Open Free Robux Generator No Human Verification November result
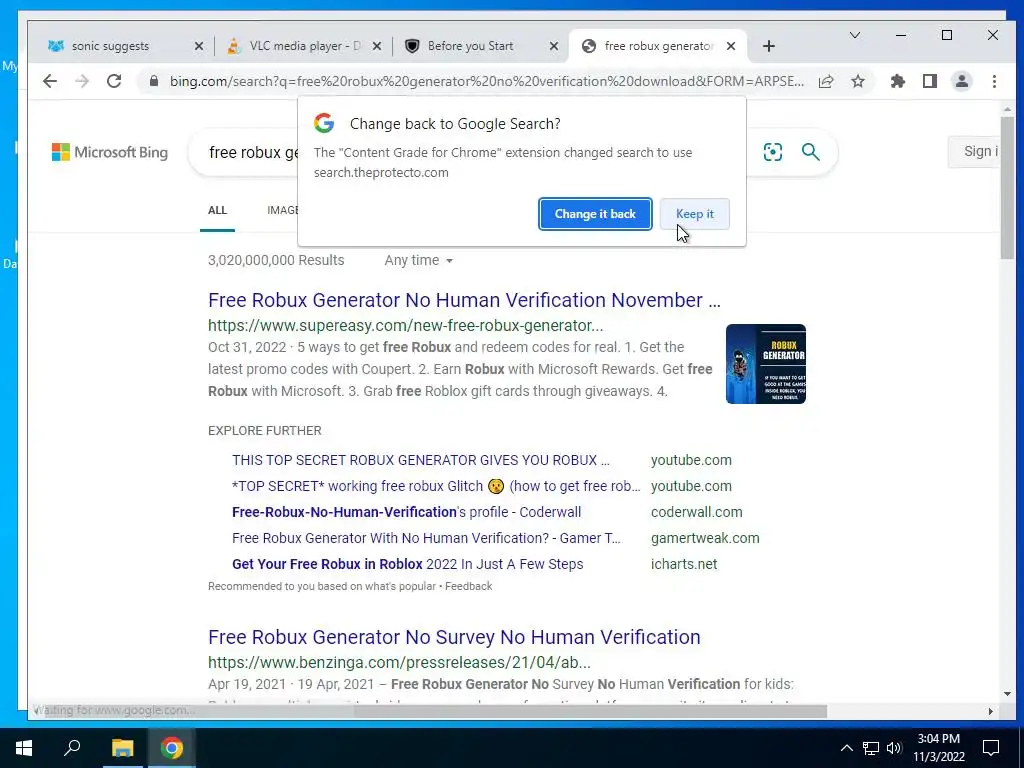This screenshot has width=1024, height=768. point(464,300)
